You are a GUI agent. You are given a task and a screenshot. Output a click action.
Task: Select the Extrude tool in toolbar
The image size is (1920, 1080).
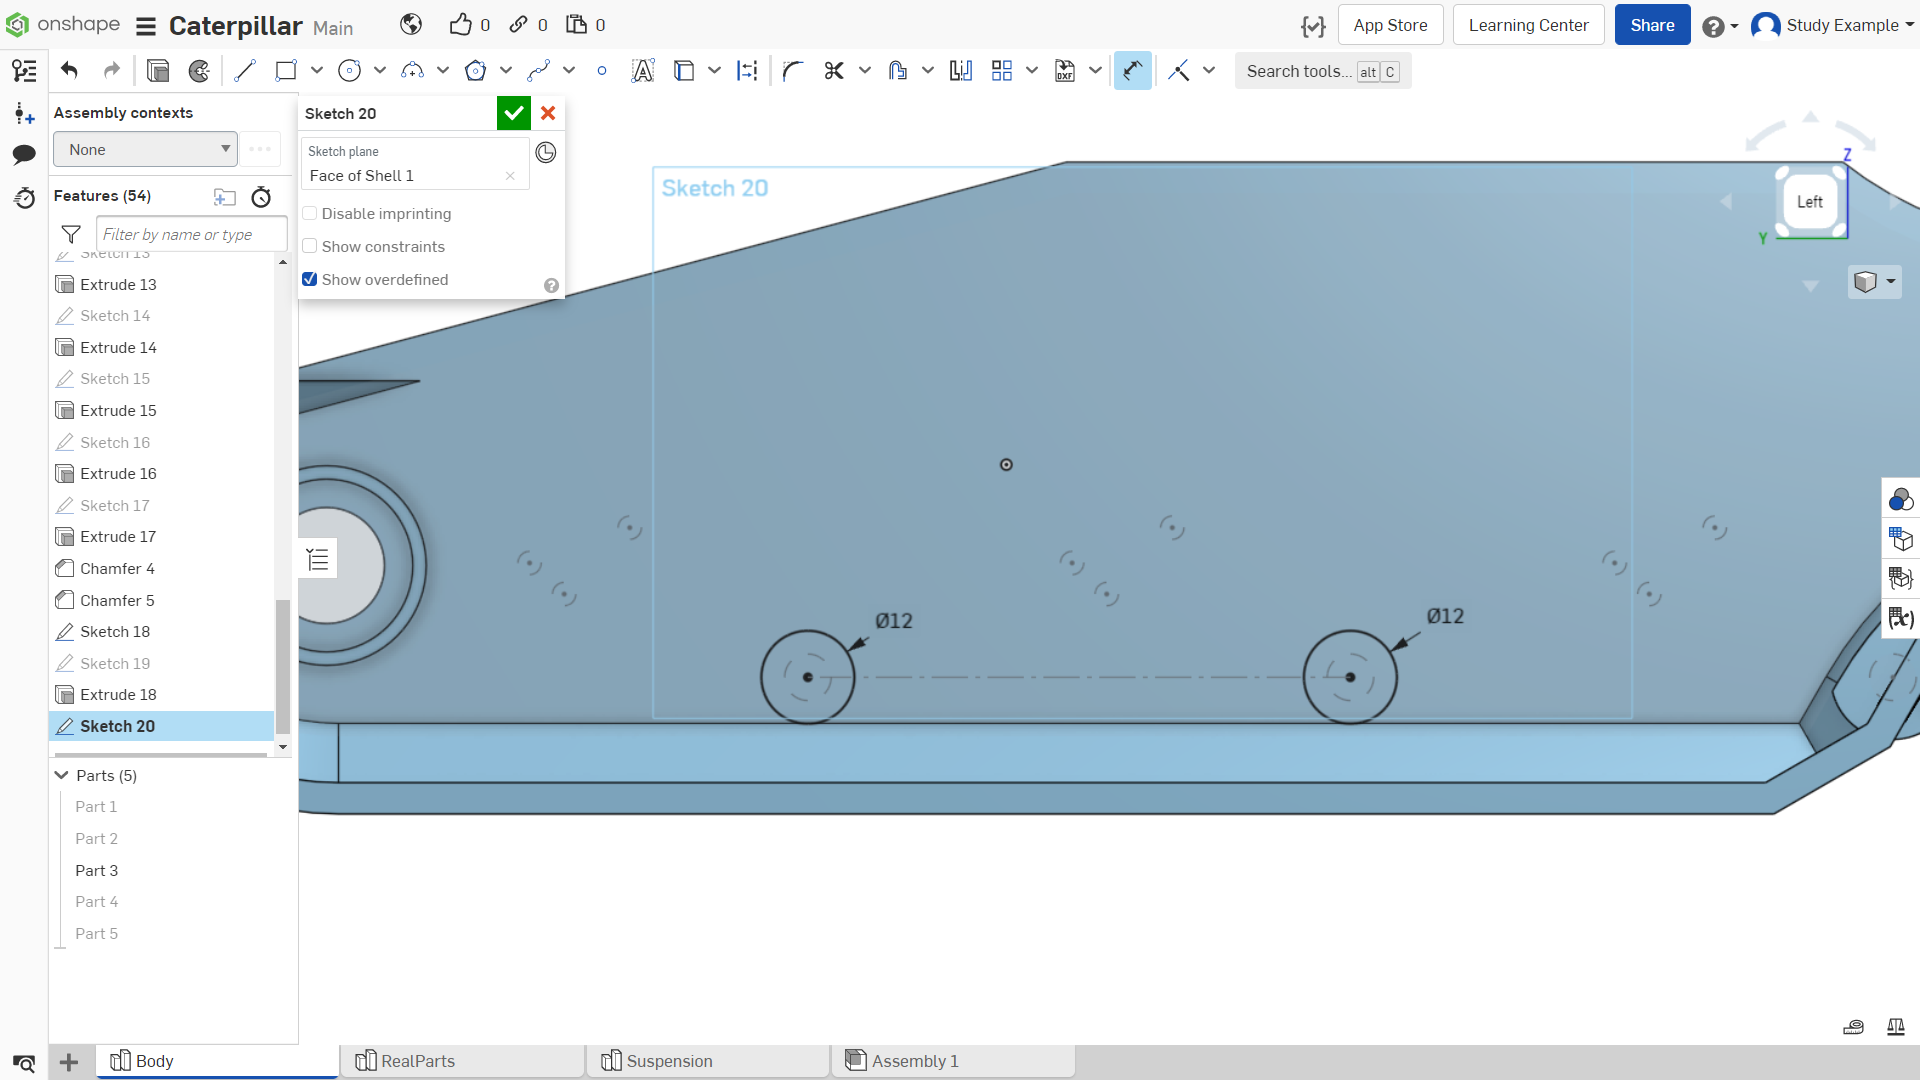(158, 71)
